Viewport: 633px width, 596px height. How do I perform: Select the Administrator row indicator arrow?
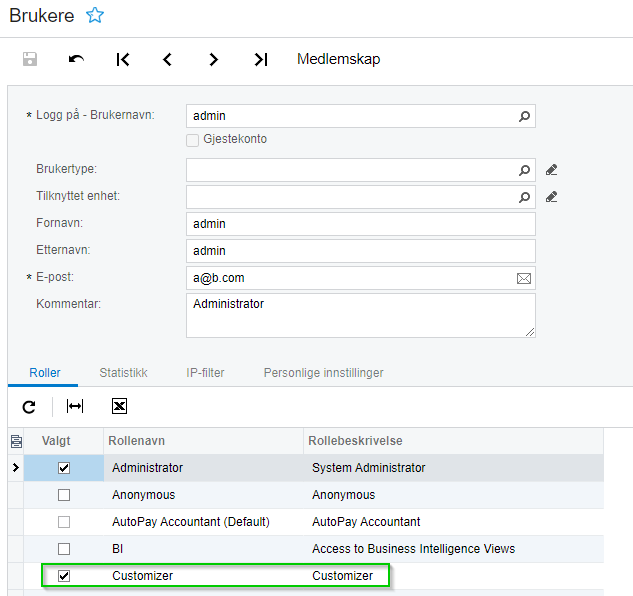[x=16, y=468]
